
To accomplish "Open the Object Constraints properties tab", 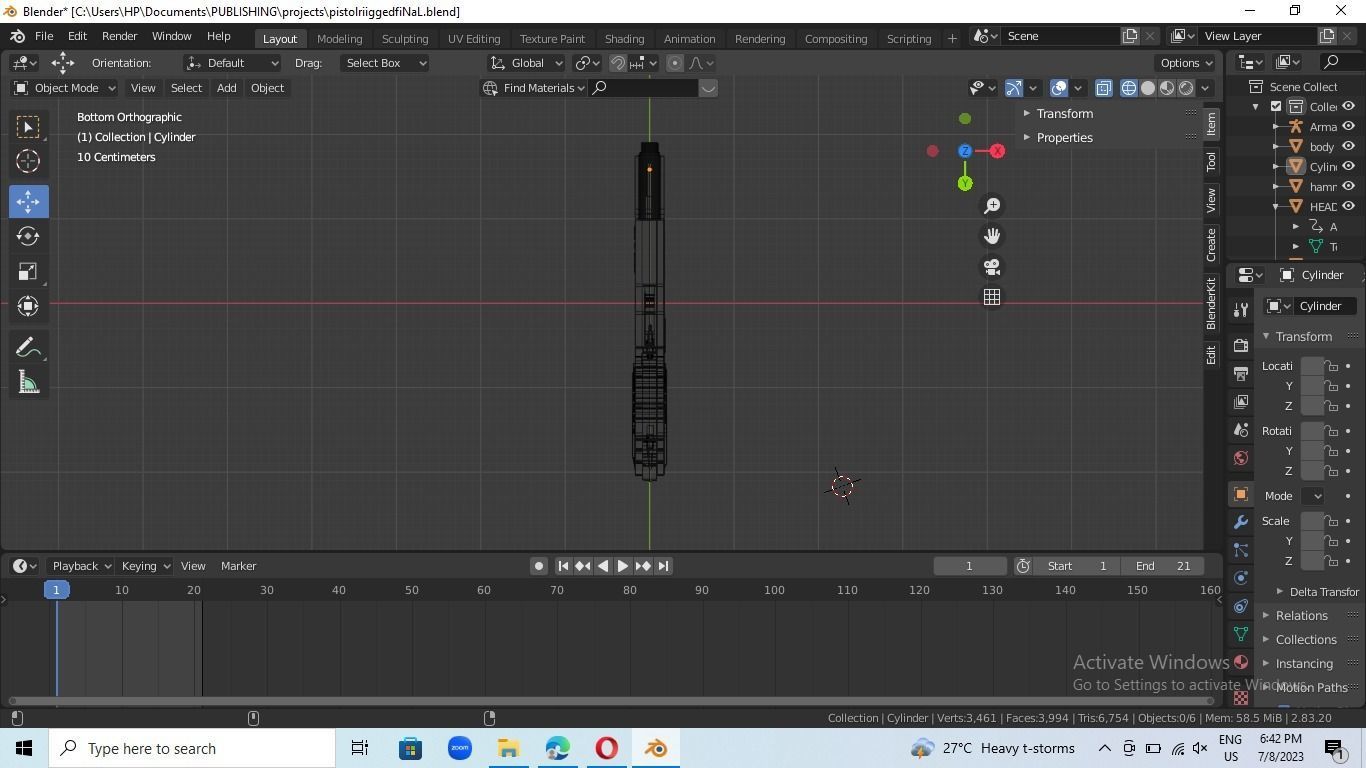I will click(x=1241, y=606).
